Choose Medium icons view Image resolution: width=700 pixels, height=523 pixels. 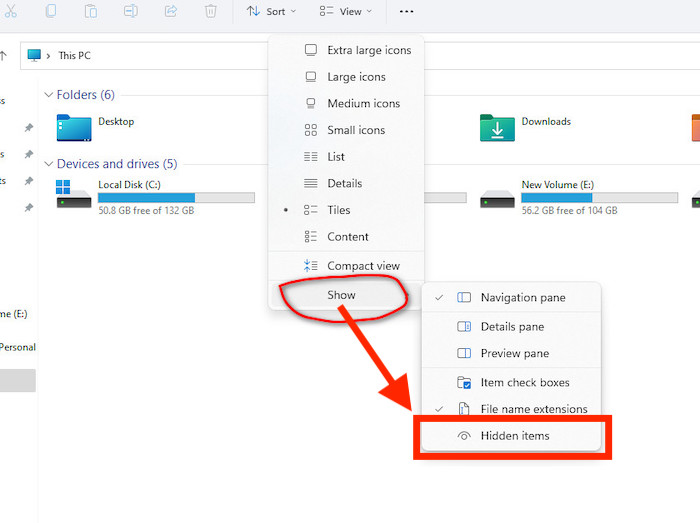346,104
